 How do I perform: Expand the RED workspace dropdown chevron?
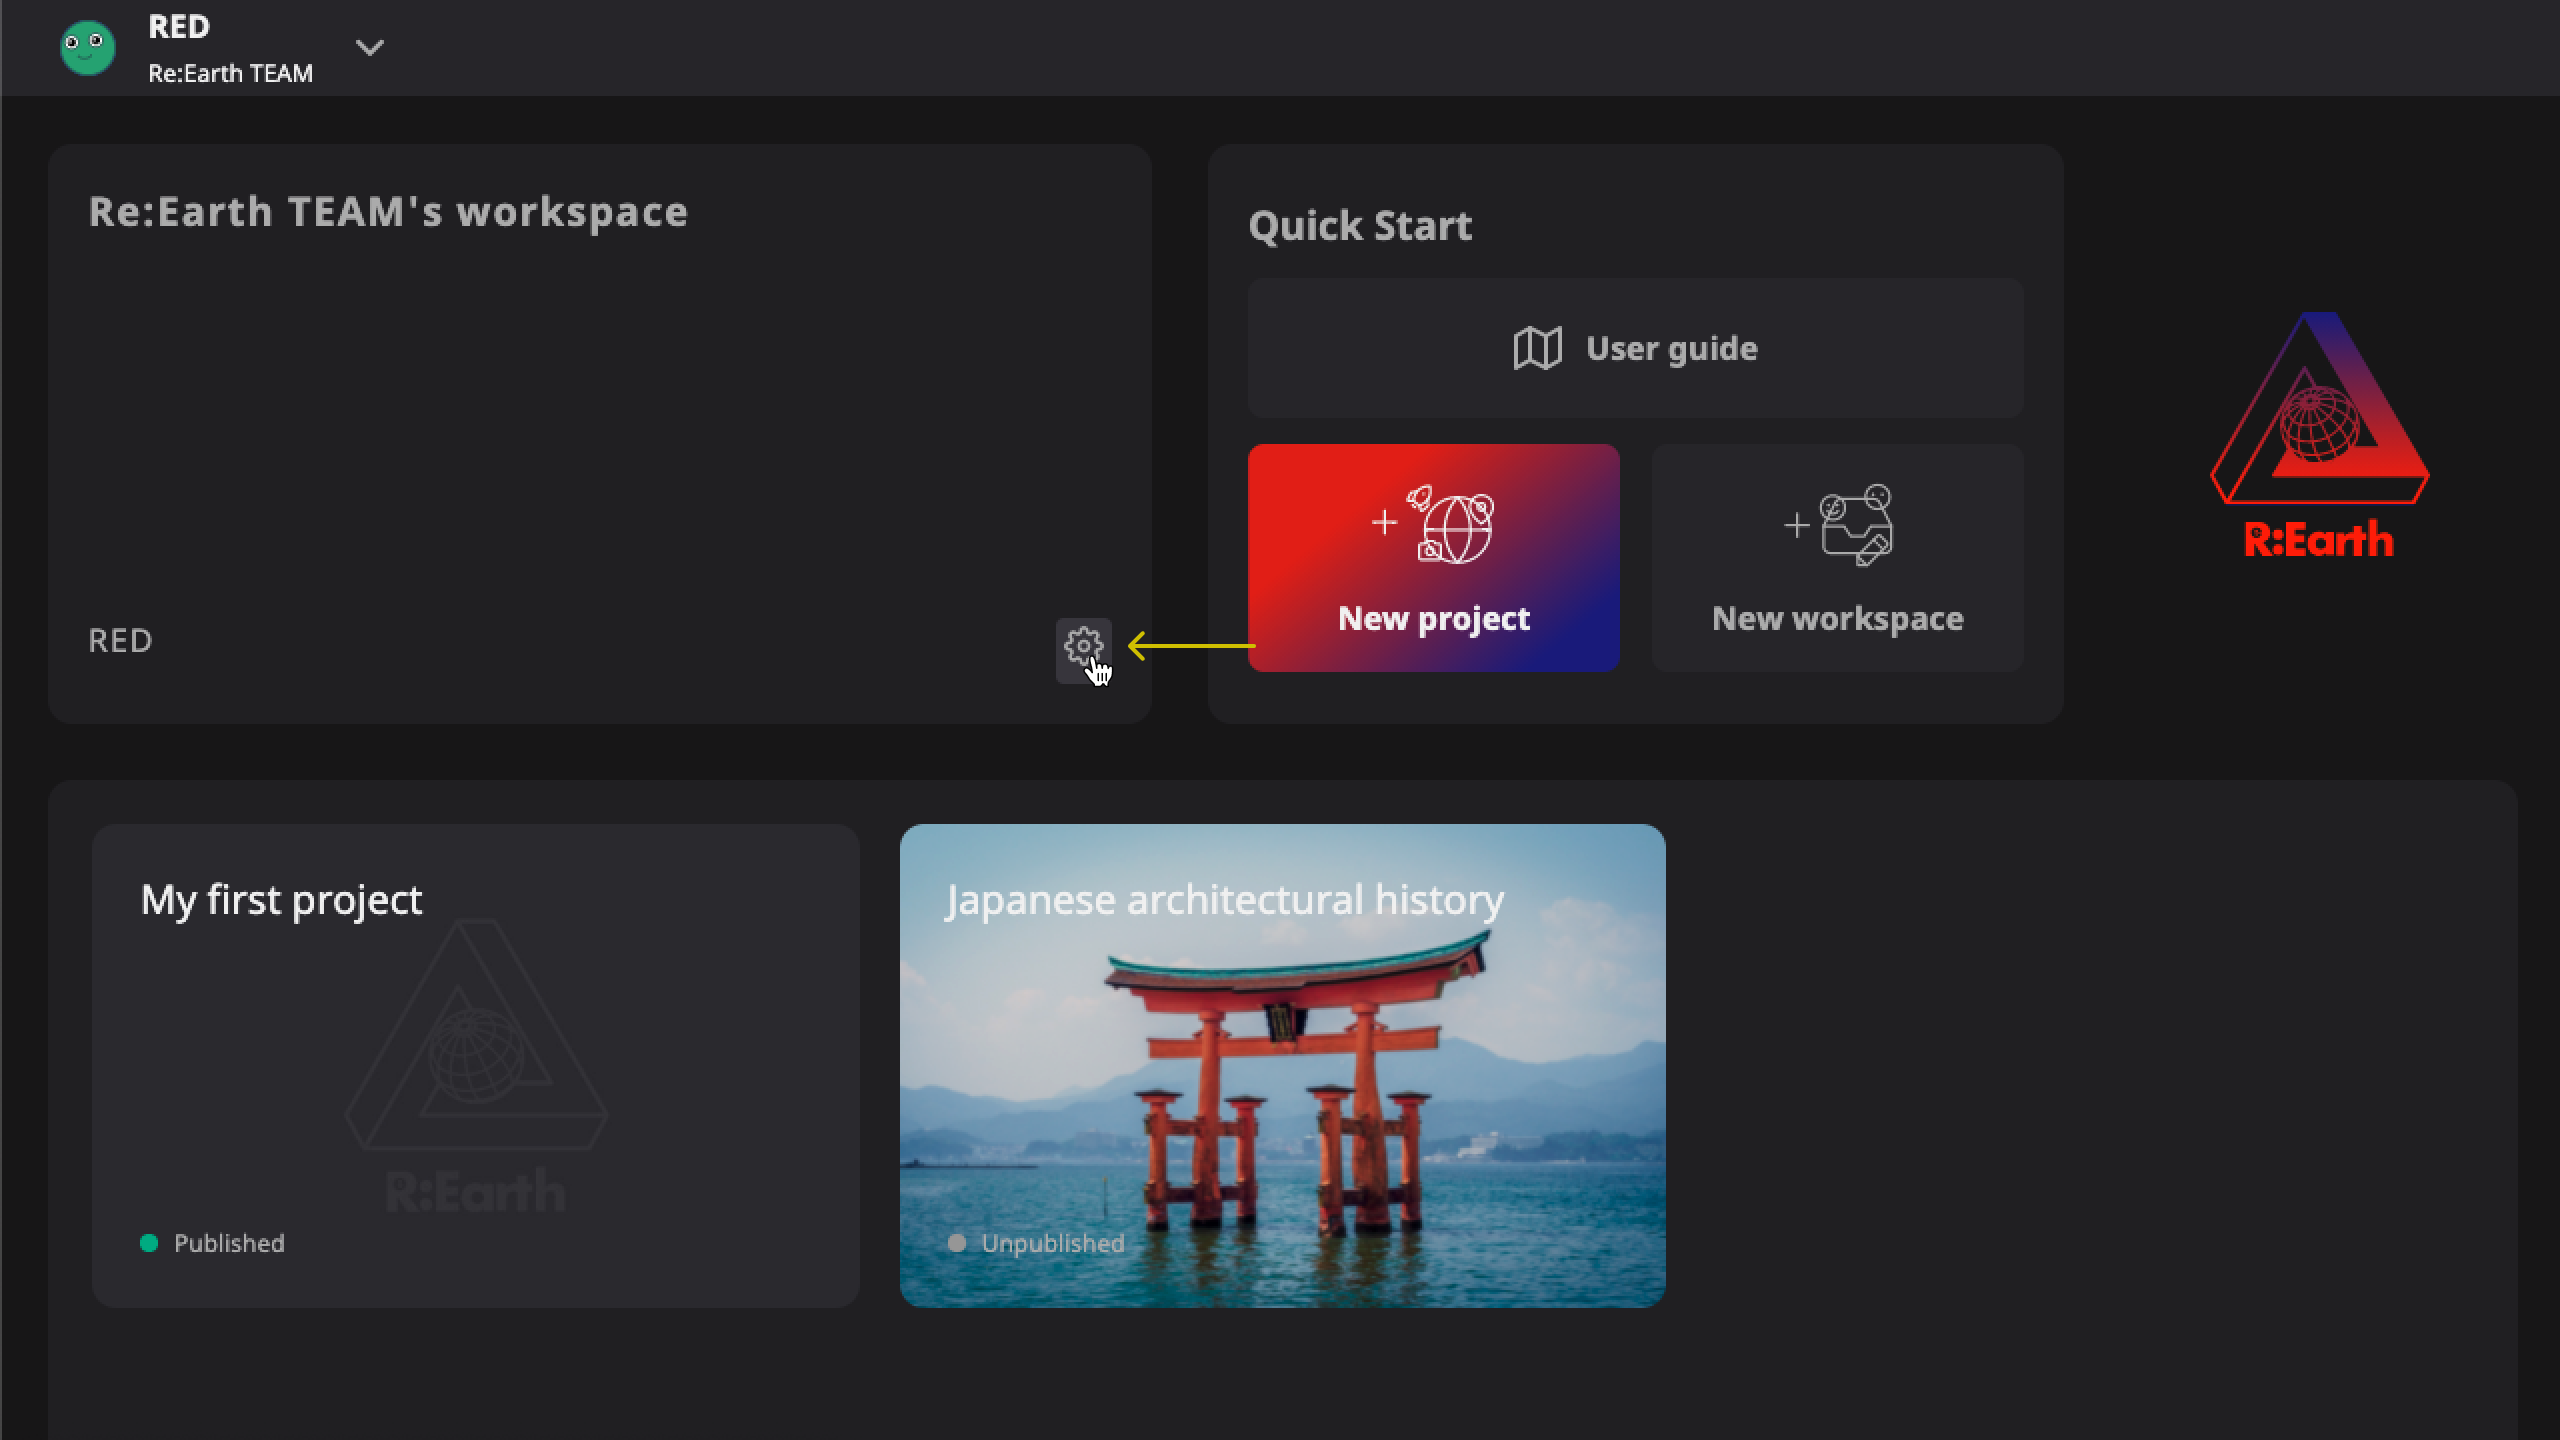370,48
